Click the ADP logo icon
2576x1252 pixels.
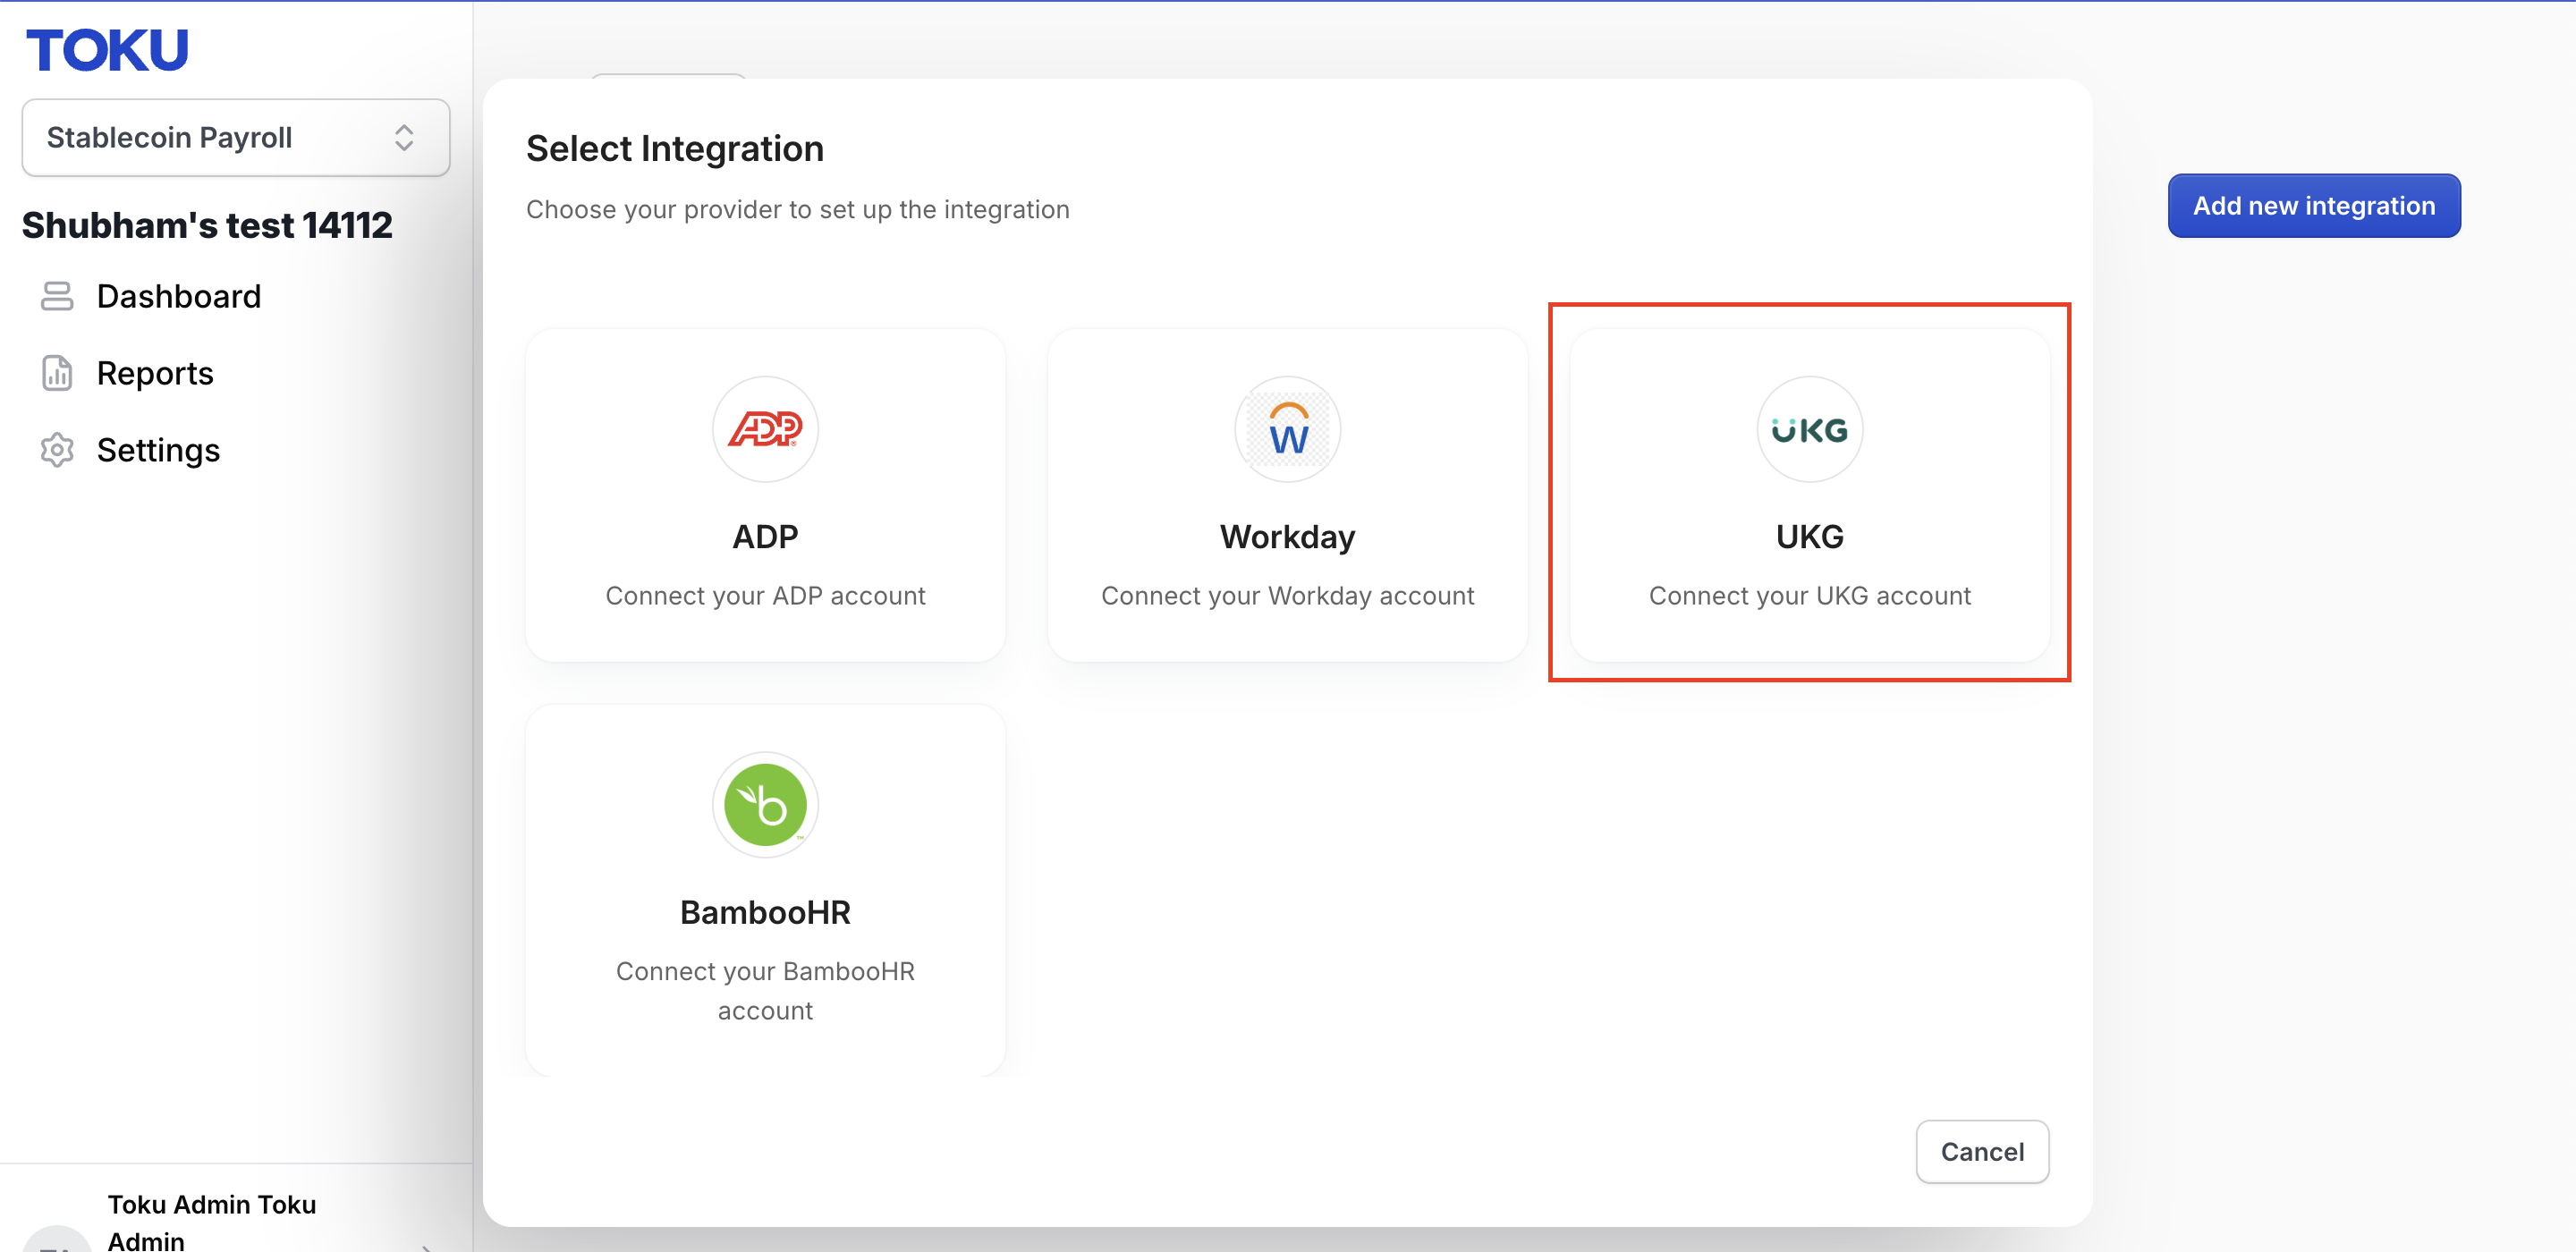(x=765, y=429)
